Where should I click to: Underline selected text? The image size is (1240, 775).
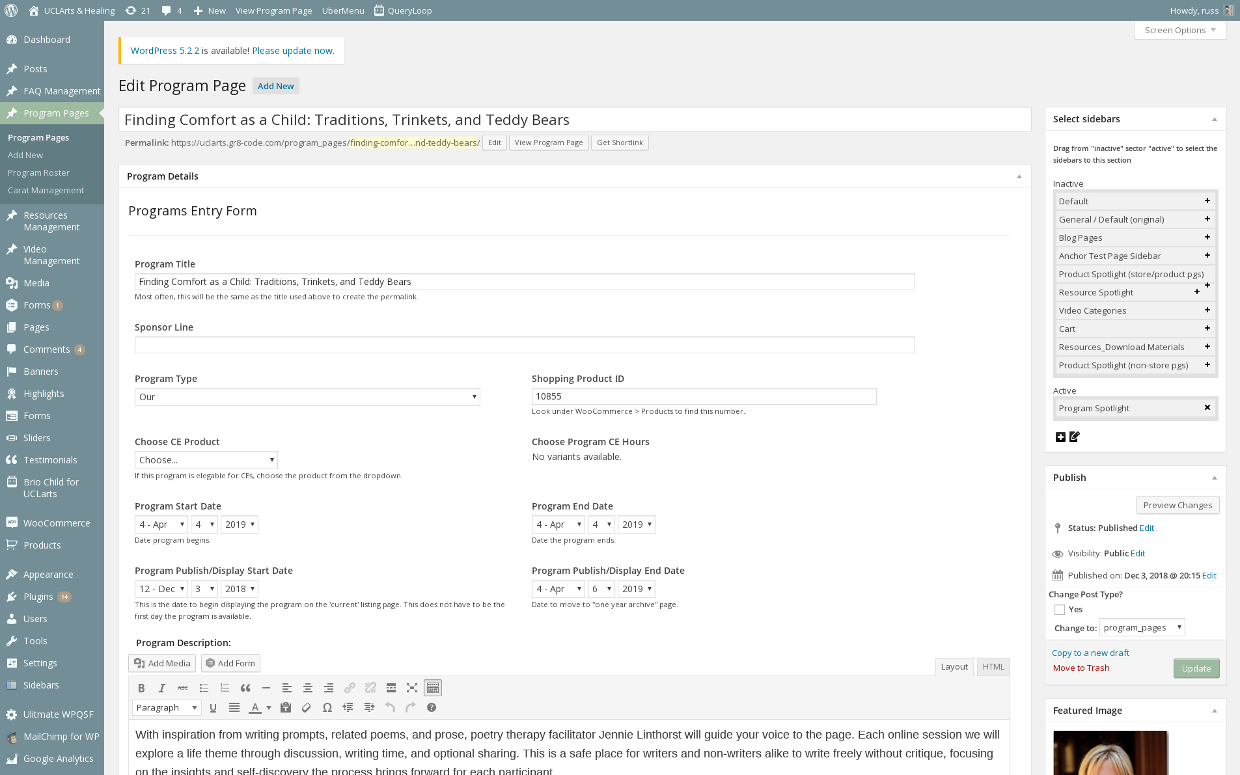click(x=213, y=708)
